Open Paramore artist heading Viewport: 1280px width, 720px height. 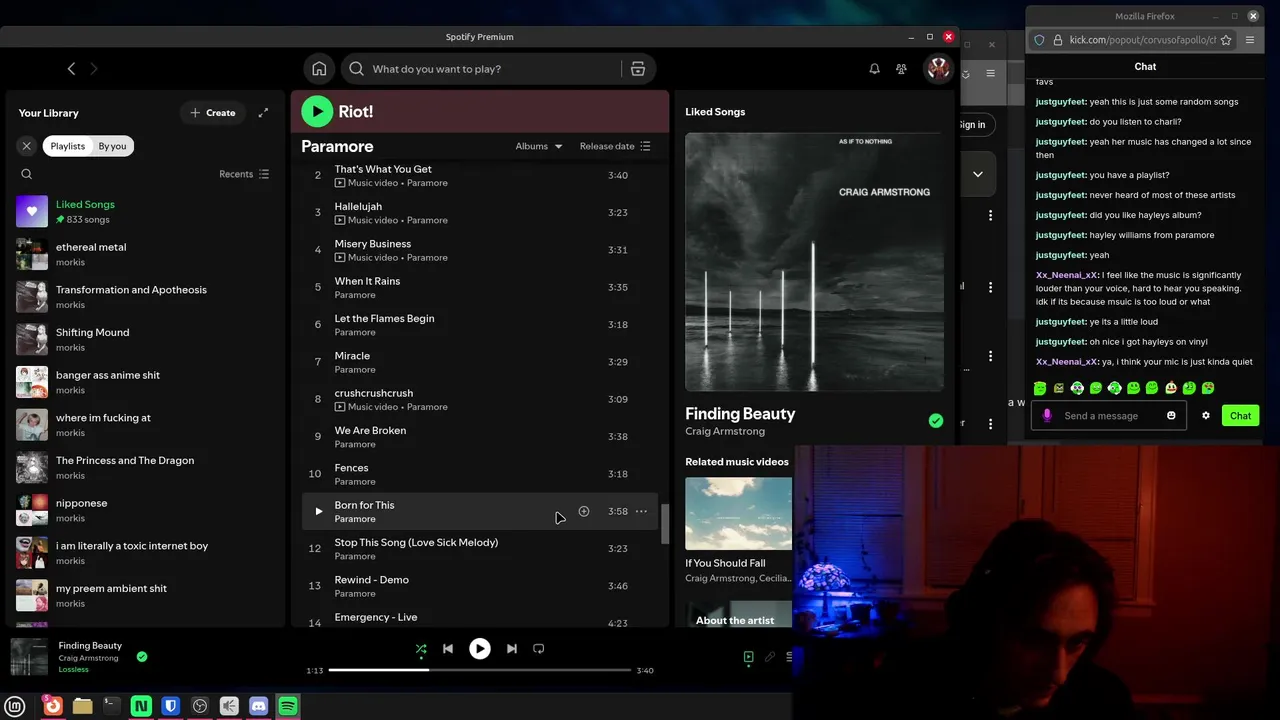[337, 147]
